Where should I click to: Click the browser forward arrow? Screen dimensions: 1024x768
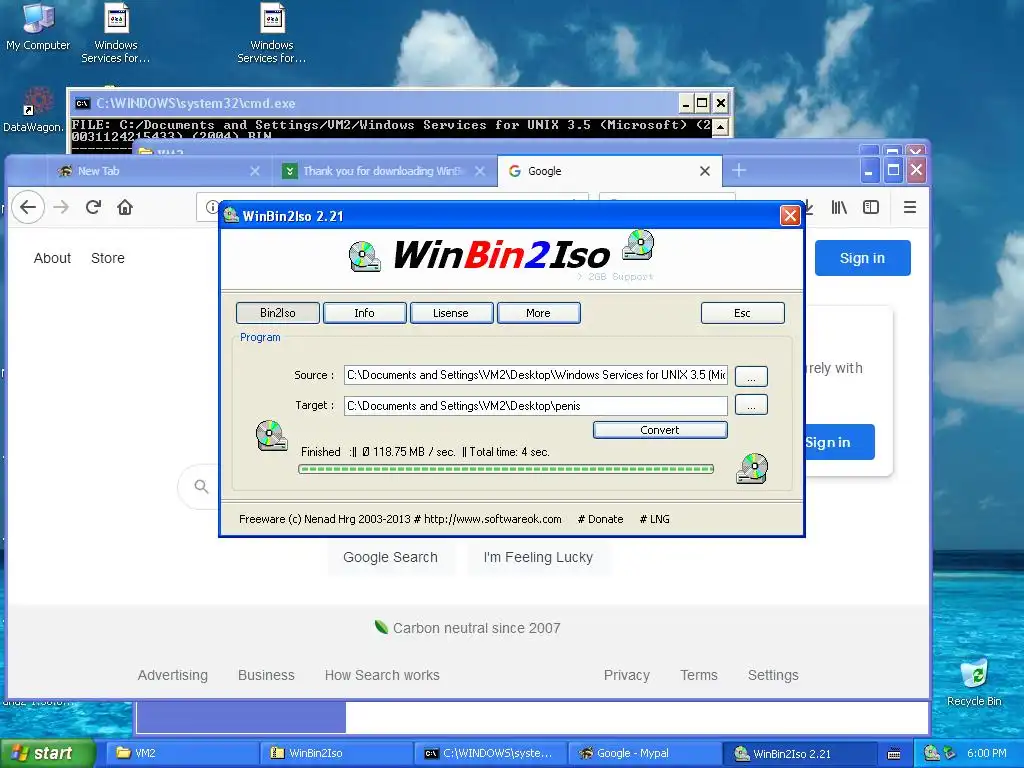[x=61, y=207]
